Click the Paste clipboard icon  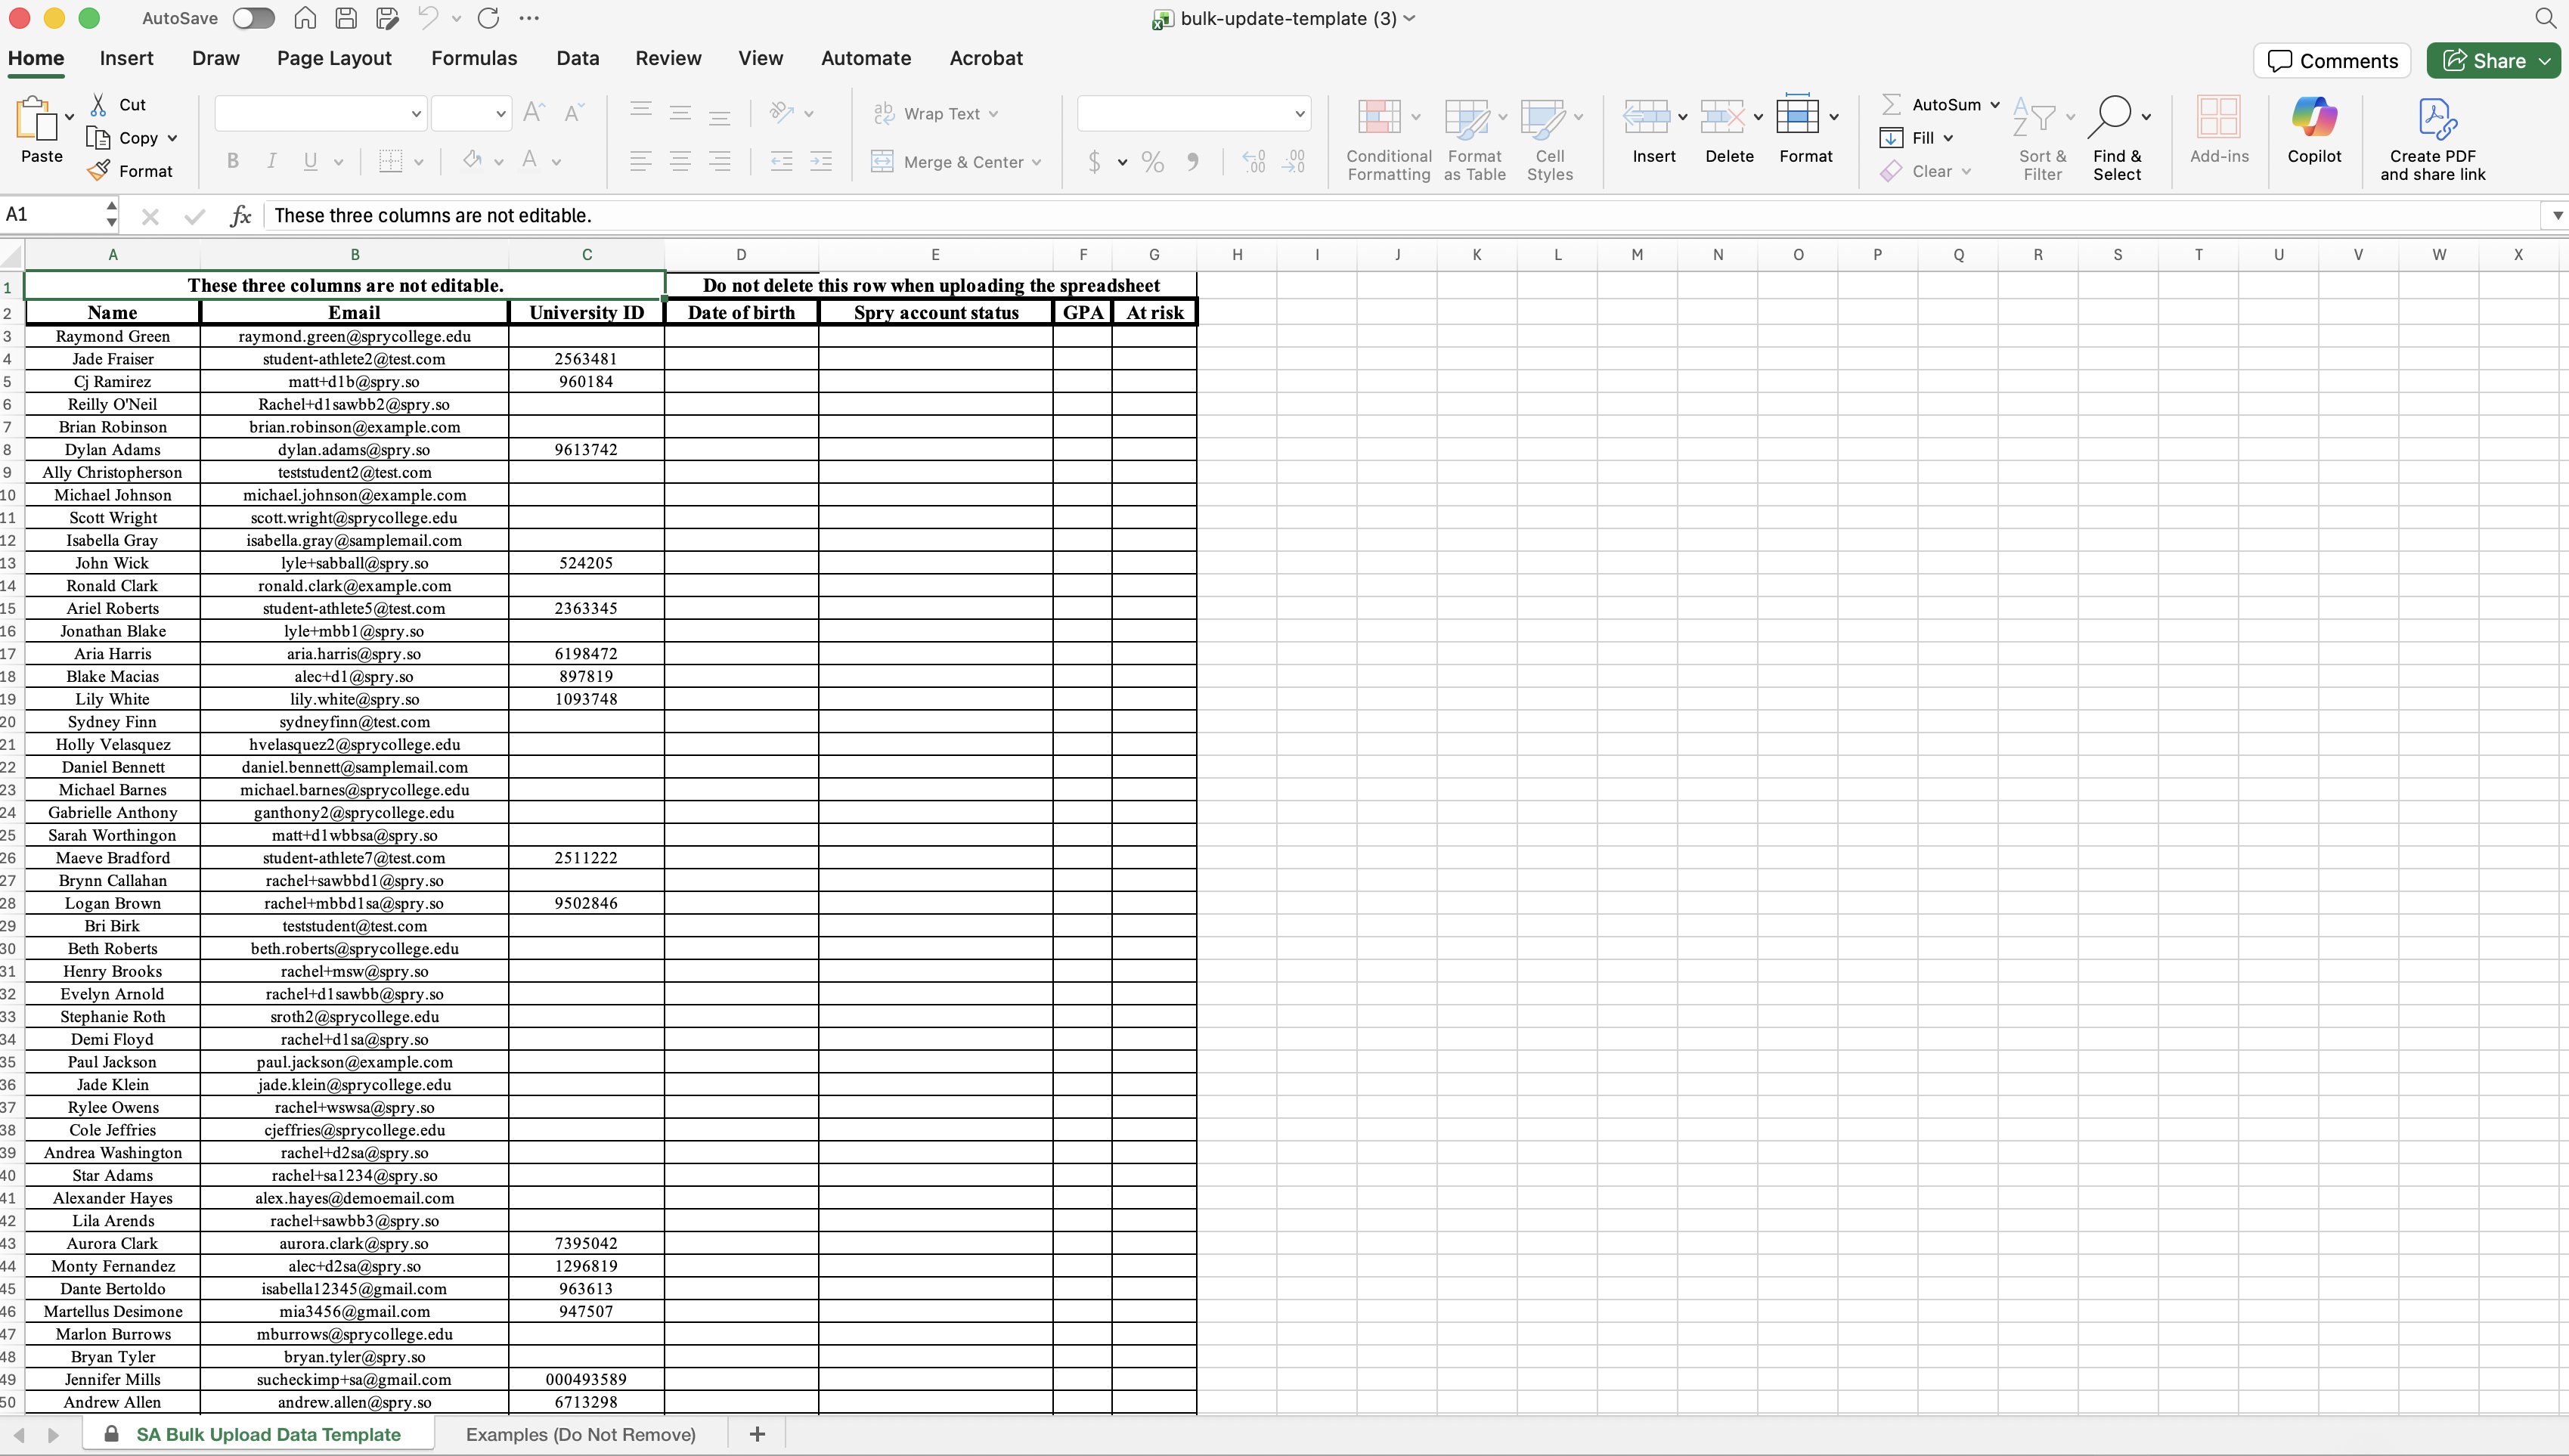pos(38,120)
